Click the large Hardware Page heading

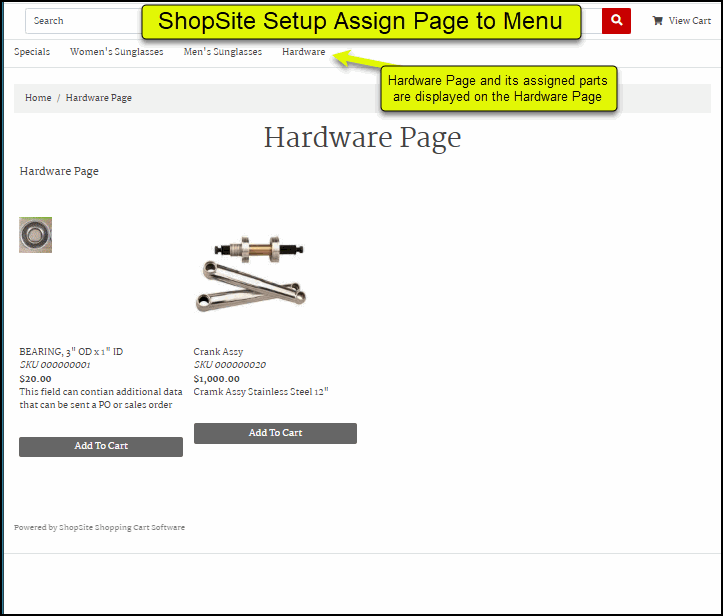pyautogui.click(x=362, y=138)
